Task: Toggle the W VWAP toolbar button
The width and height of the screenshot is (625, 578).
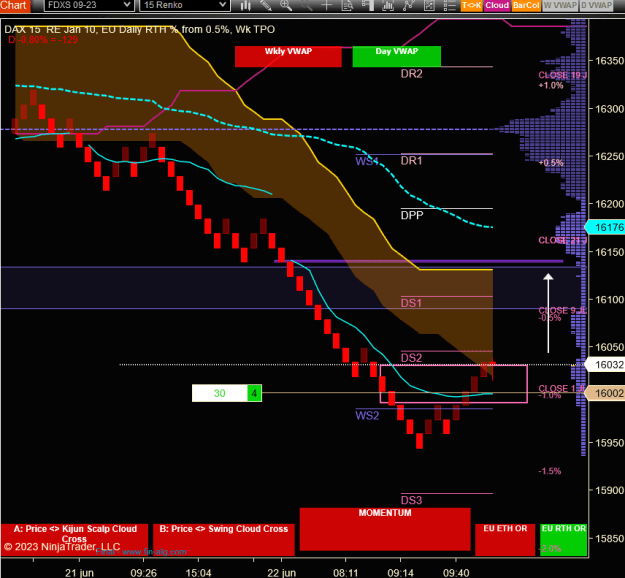Action: pyautogui.click(x=560, y=5)
